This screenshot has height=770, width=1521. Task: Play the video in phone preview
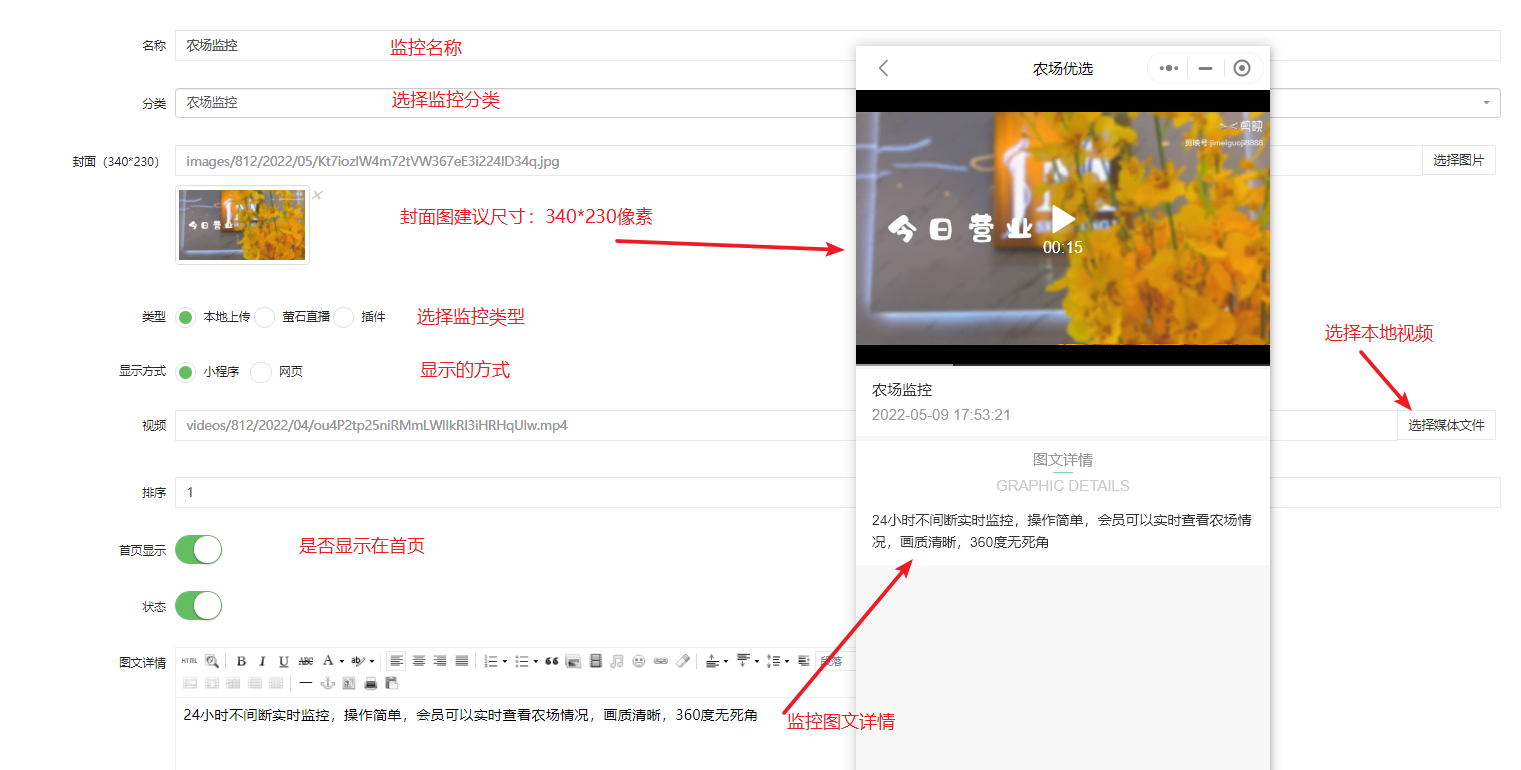[x=1063, y=219]
